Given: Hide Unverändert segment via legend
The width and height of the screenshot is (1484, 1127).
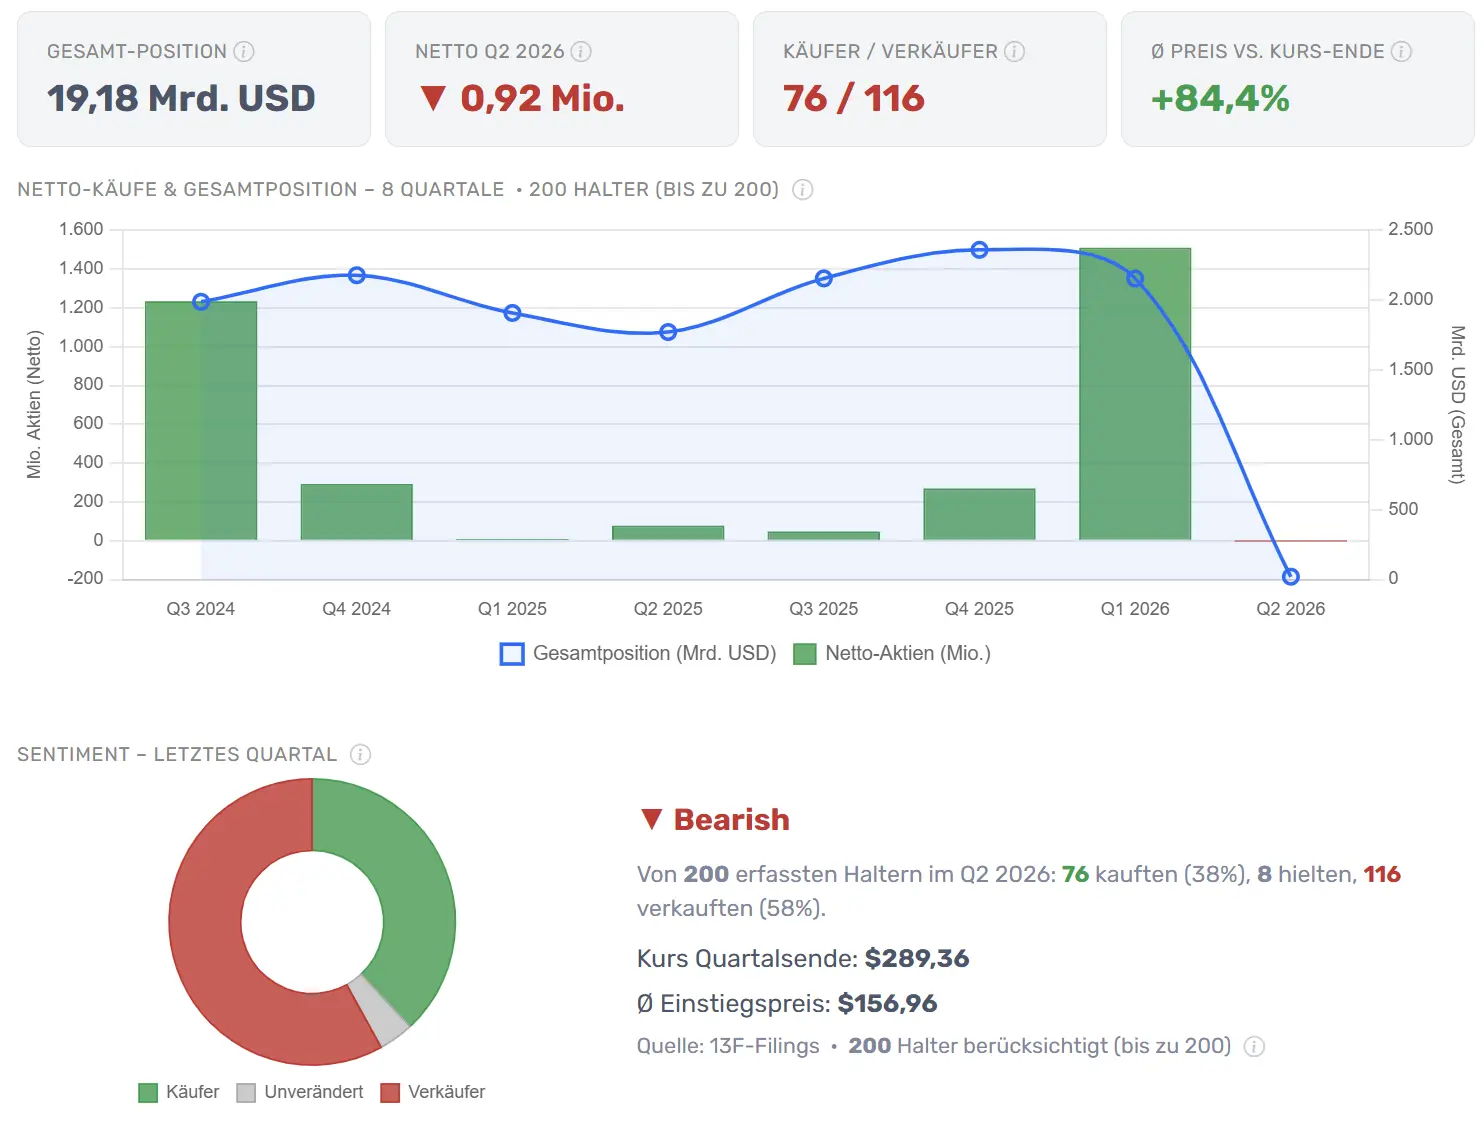Looking at the screenshot, I should [x=300, y=1092].
